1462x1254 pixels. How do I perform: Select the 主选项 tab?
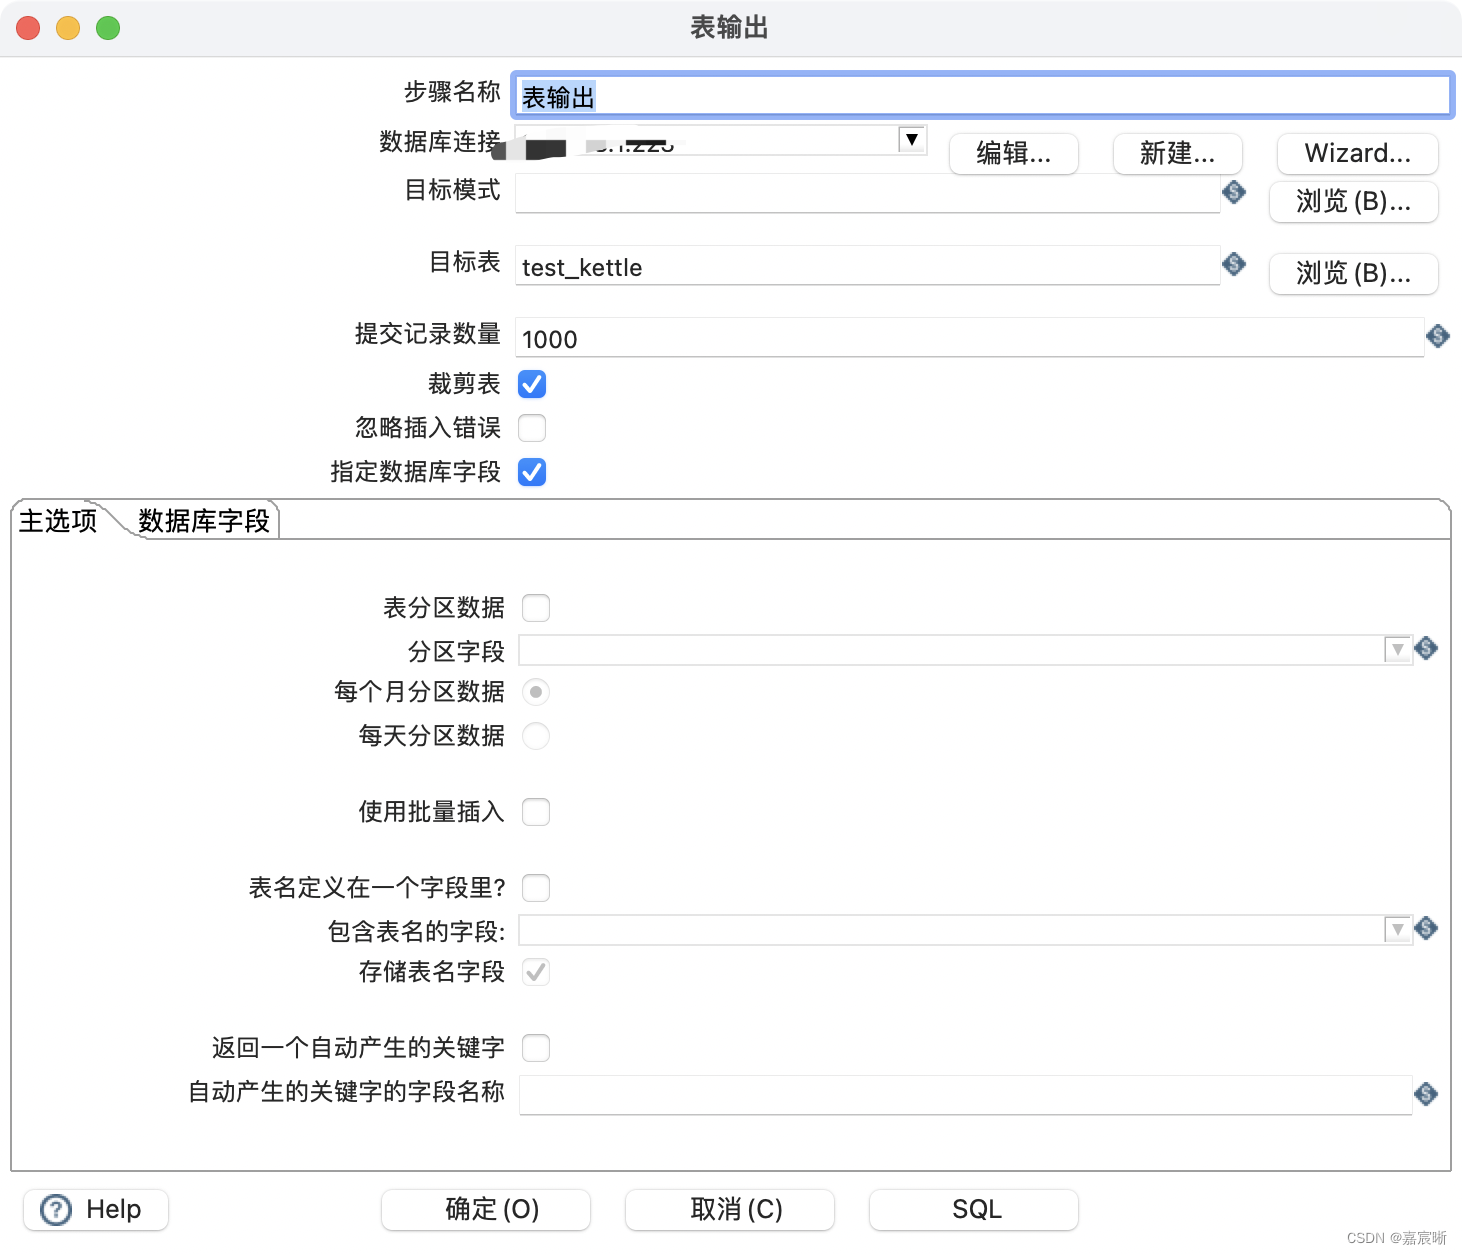(57, 520)
